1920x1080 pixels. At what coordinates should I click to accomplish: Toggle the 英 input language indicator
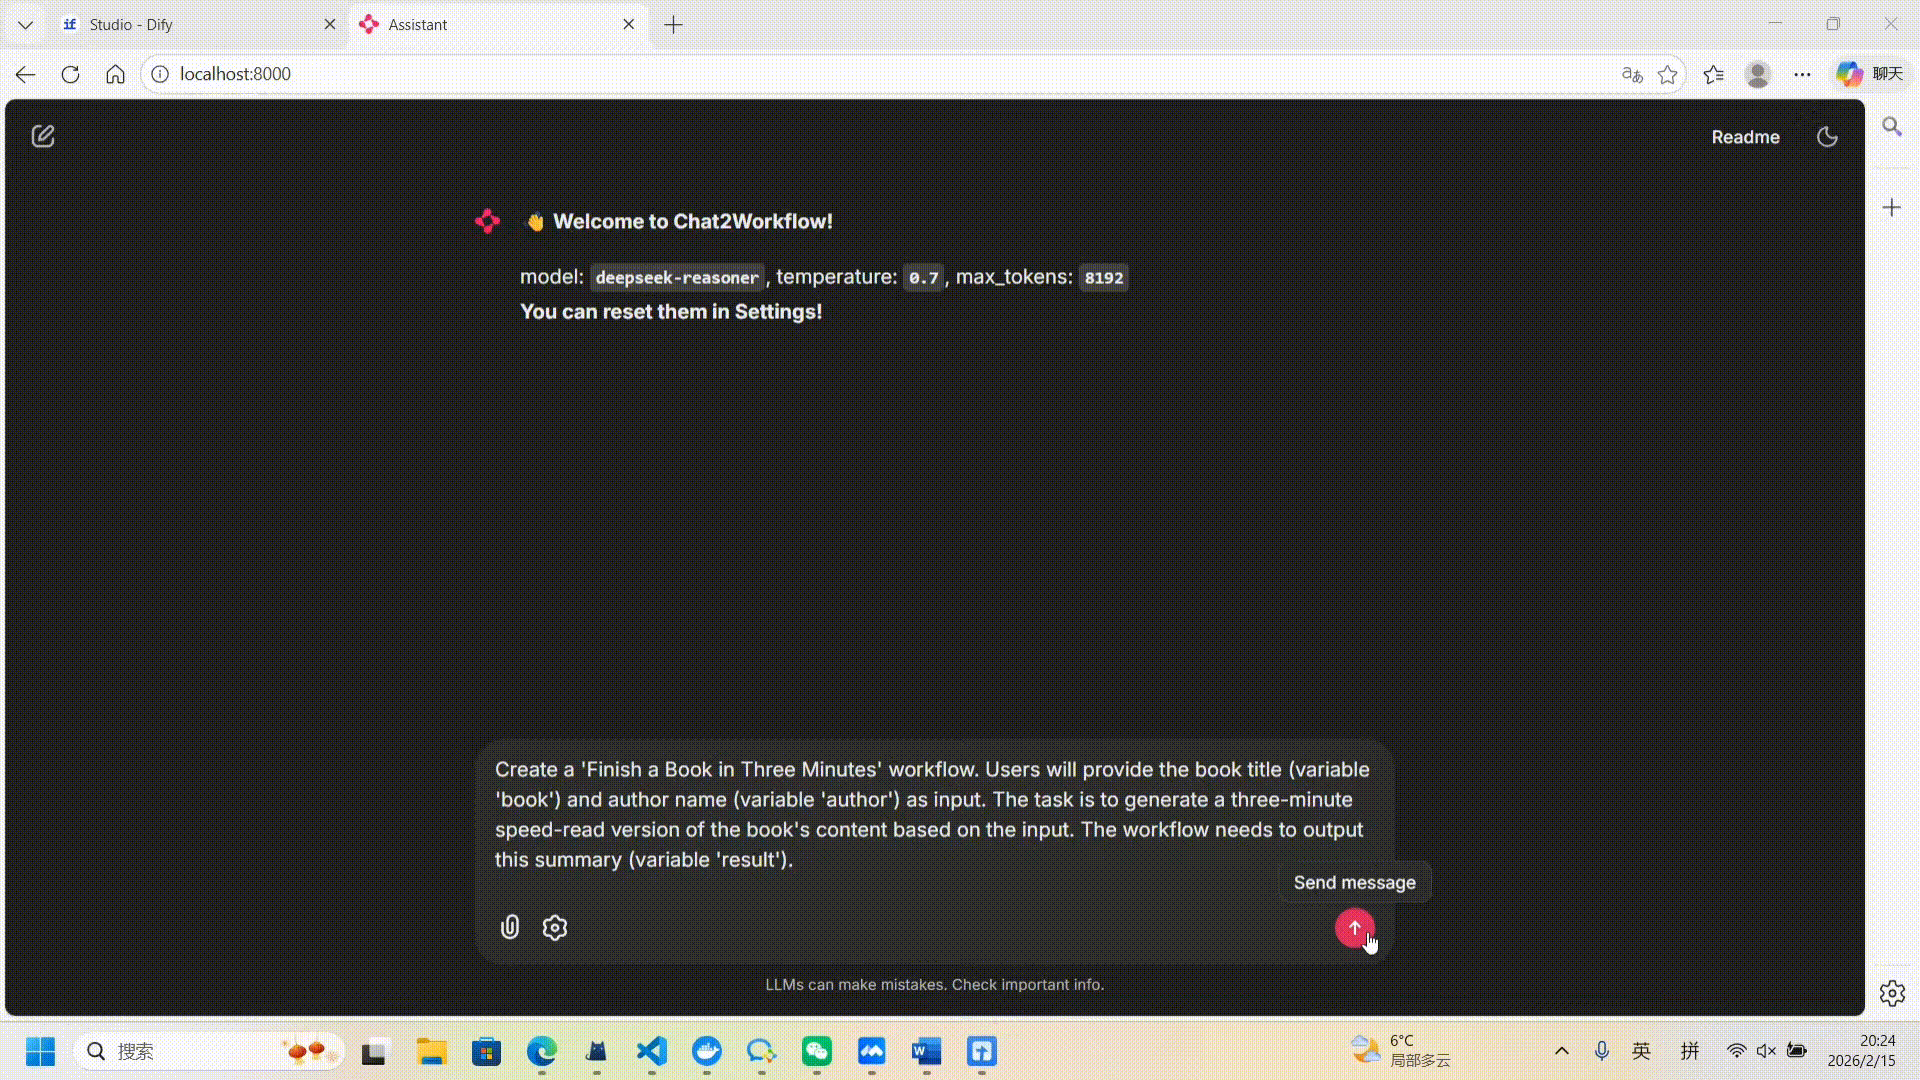[x=1642, y=1051]
